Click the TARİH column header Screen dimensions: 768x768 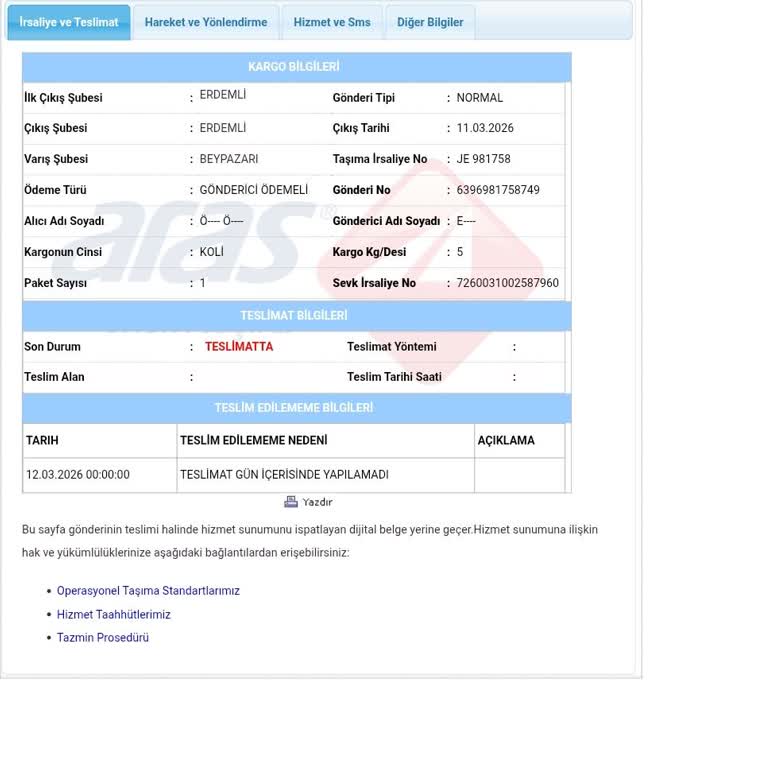click(43, 440)
